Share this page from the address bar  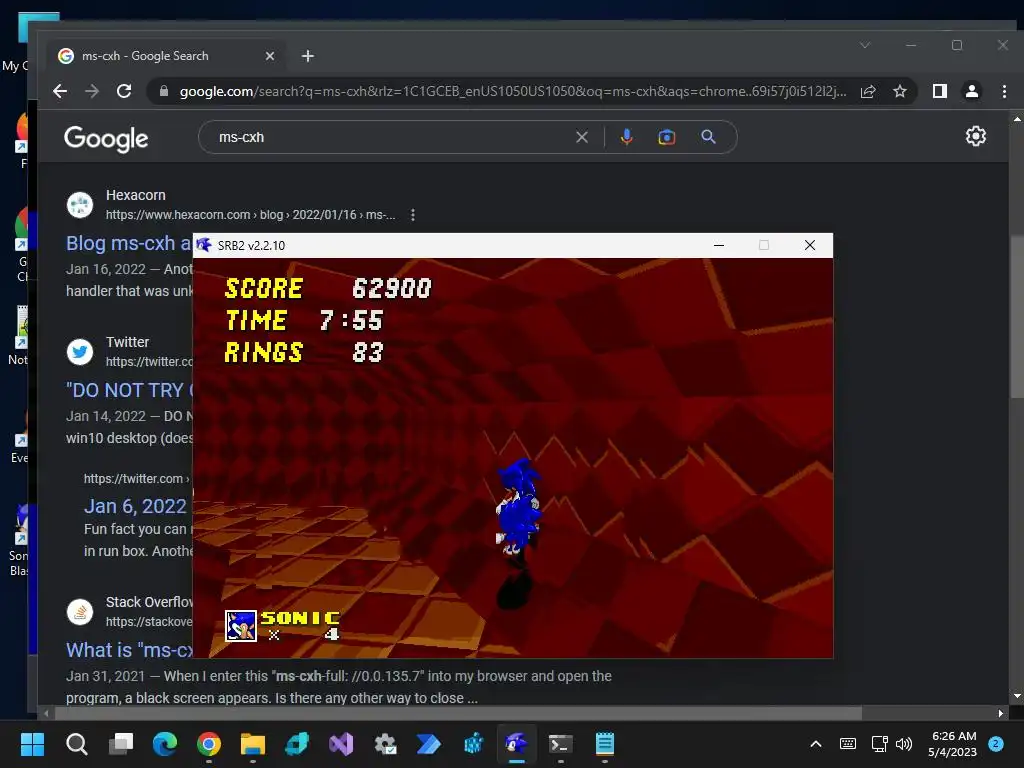click(868, 91)
